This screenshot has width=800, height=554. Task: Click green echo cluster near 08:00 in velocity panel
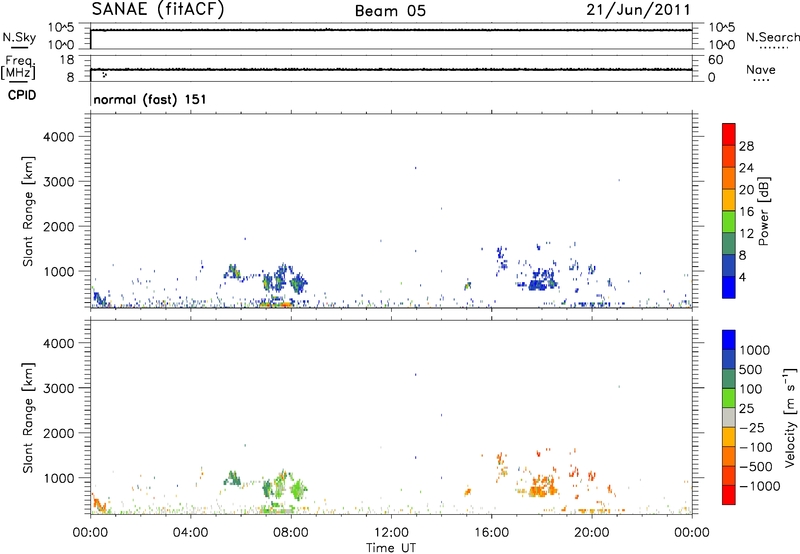coord(297,490)
